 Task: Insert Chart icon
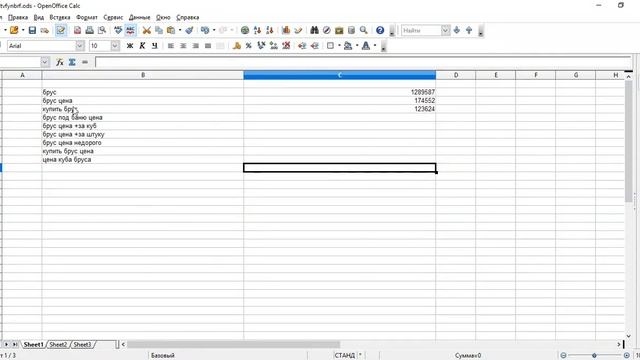(x=286, y=30)
